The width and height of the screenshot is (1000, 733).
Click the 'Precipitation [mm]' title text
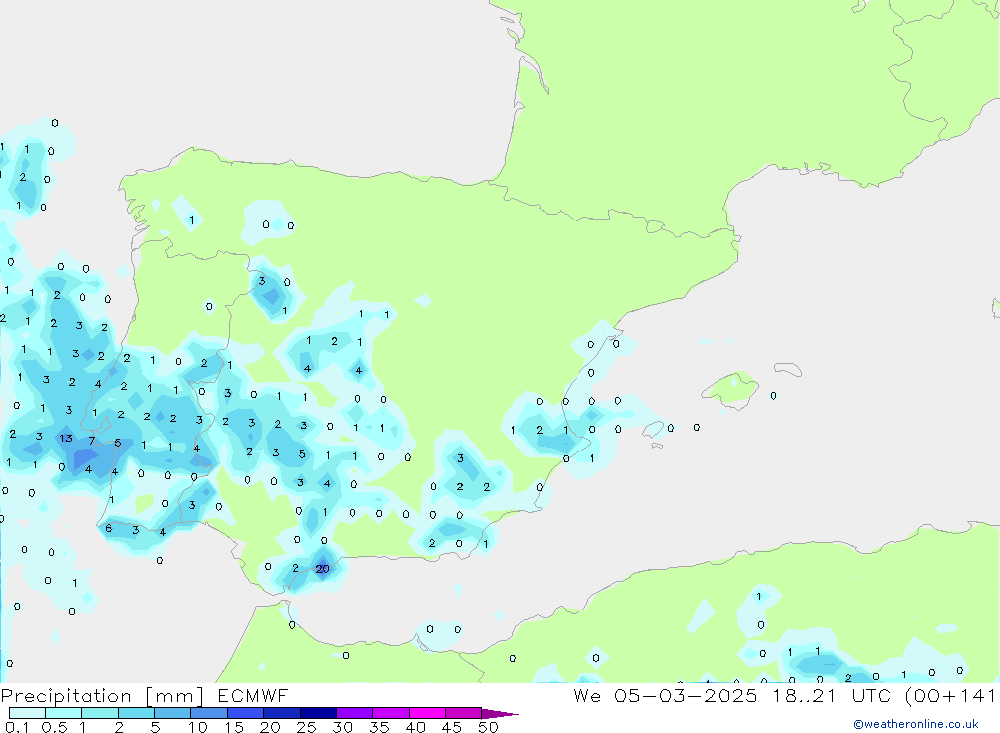pos(102,696)
